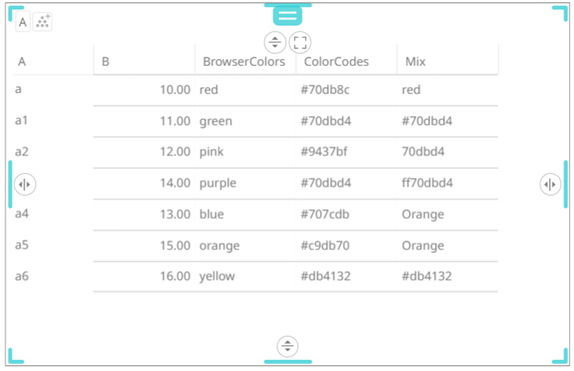Screen dimensions: 574x371
Task: Click the text 'A' icon at top left
Action: (x=23, y=22)
